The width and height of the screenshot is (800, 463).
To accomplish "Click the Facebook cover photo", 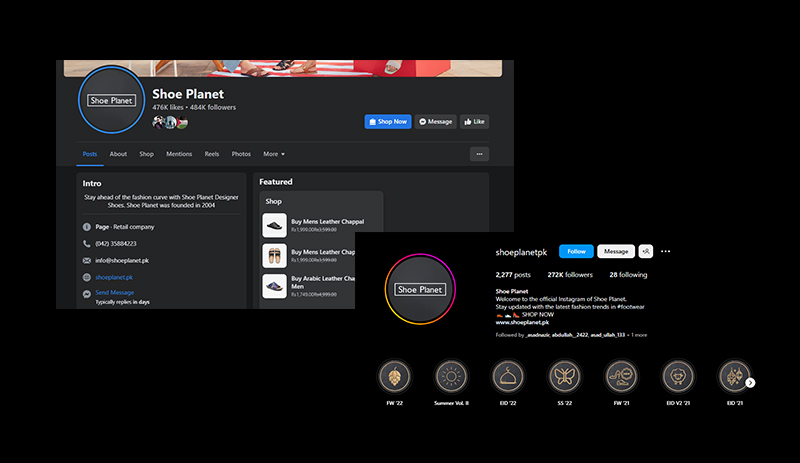I will [283, 68].
